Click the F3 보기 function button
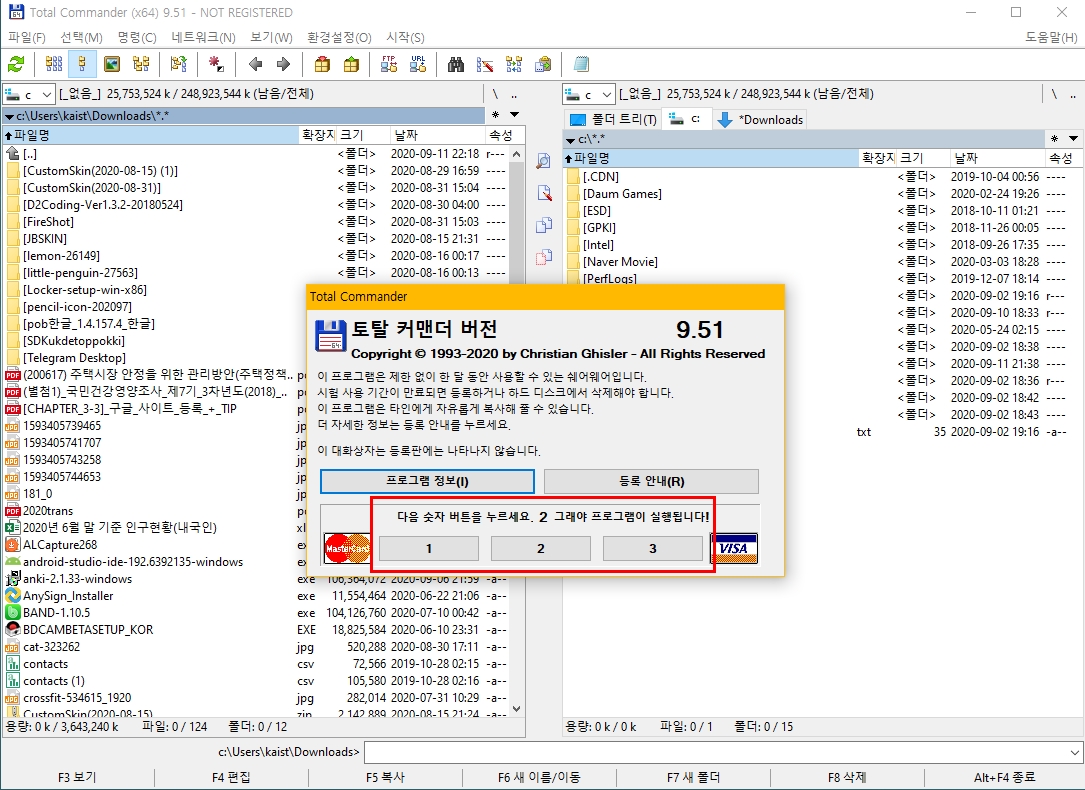1085x790 pixels. 77,778
